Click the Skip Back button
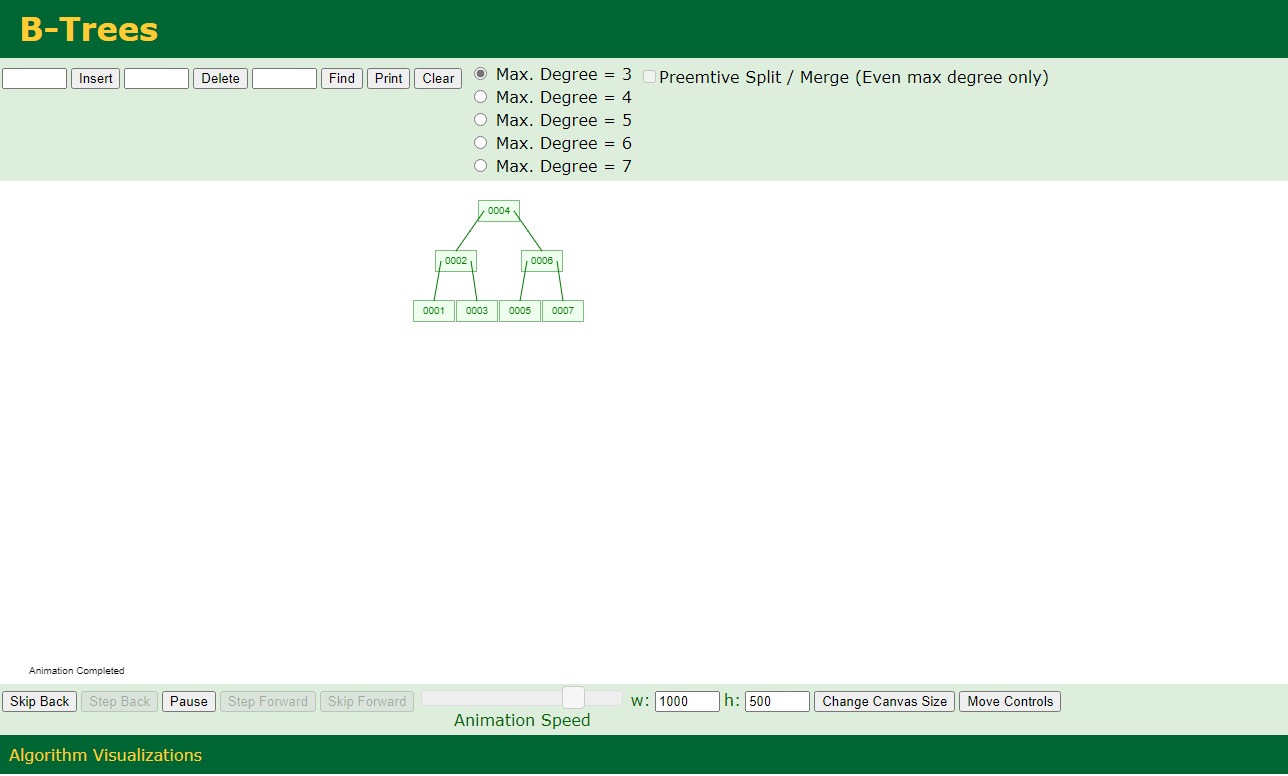The image size is (1288, 776). [39, 701]
